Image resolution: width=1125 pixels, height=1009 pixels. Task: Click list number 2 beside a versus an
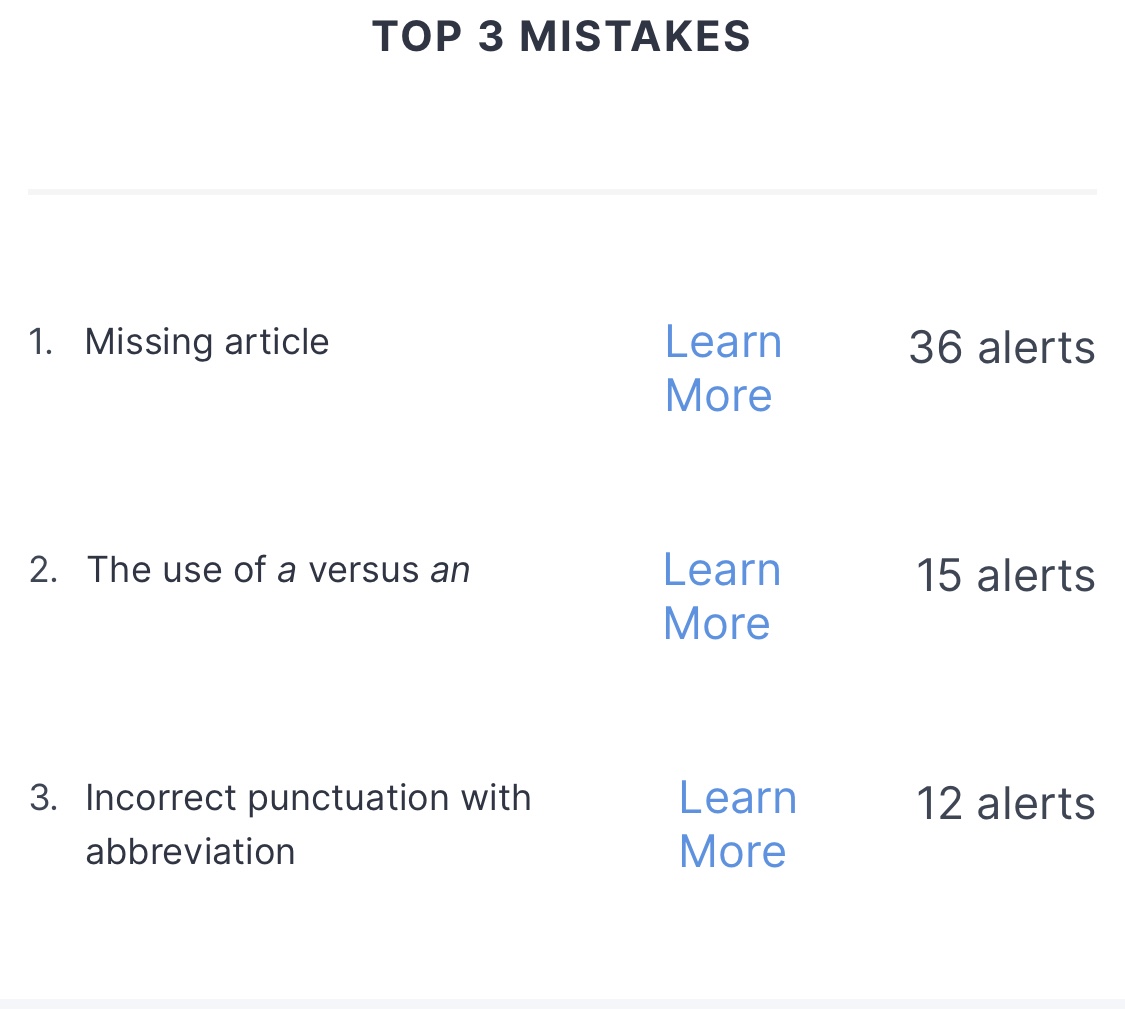[x=42, y=570]
